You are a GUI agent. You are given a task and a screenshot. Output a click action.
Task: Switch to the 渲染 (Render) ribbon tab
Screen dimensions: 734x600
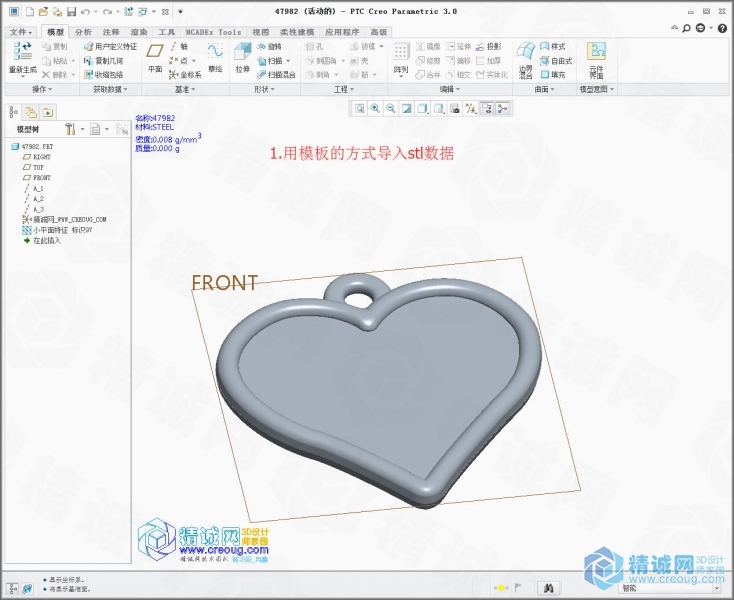(139, 32)
